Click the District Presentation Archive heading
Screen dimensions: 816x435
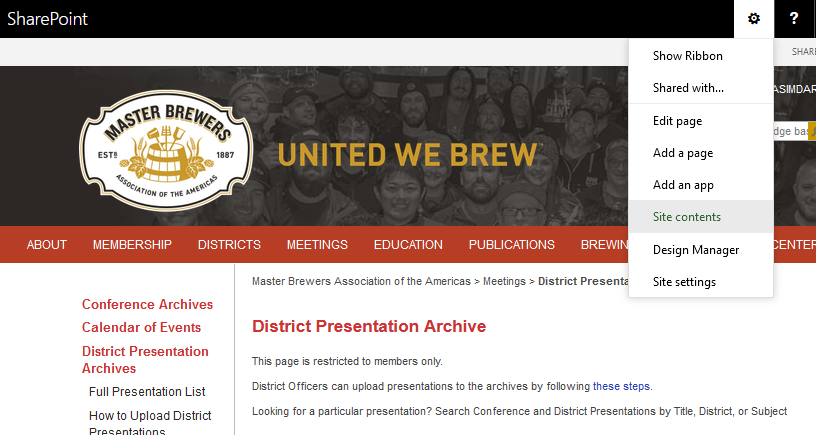[x=369, y=326]
